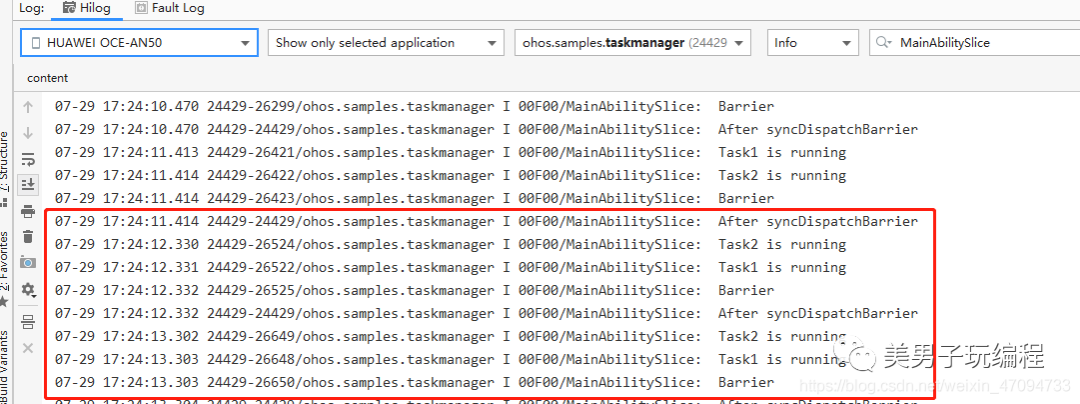Click the 'content' column header

(x=48, y=78)
